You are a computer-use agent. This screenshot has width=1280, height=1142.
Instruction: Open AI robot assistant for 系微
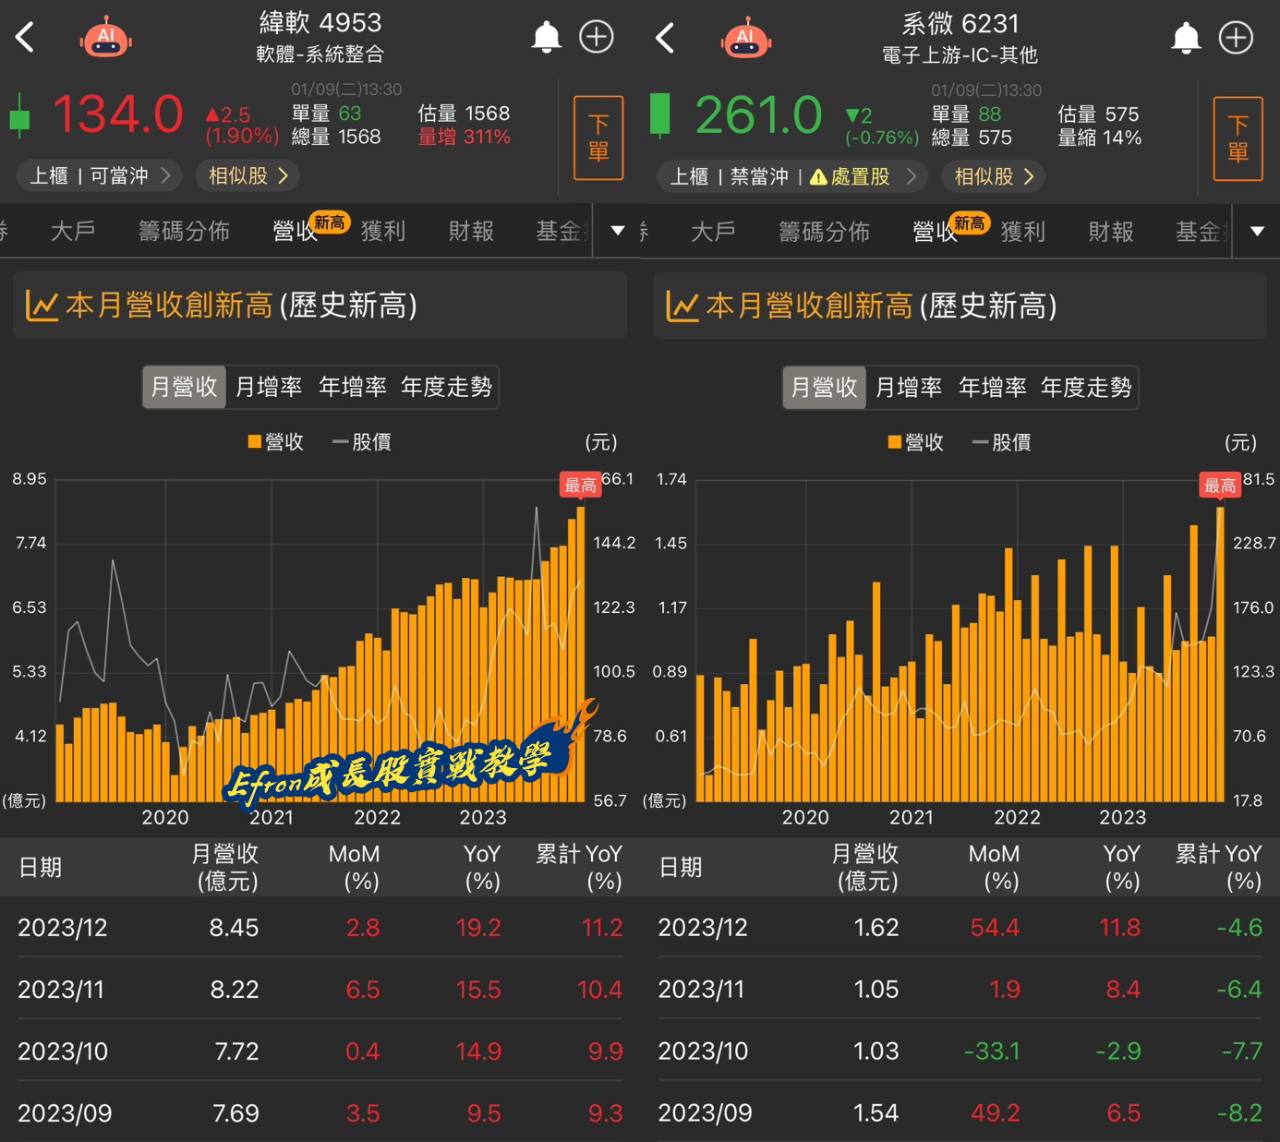click(746, 38)
